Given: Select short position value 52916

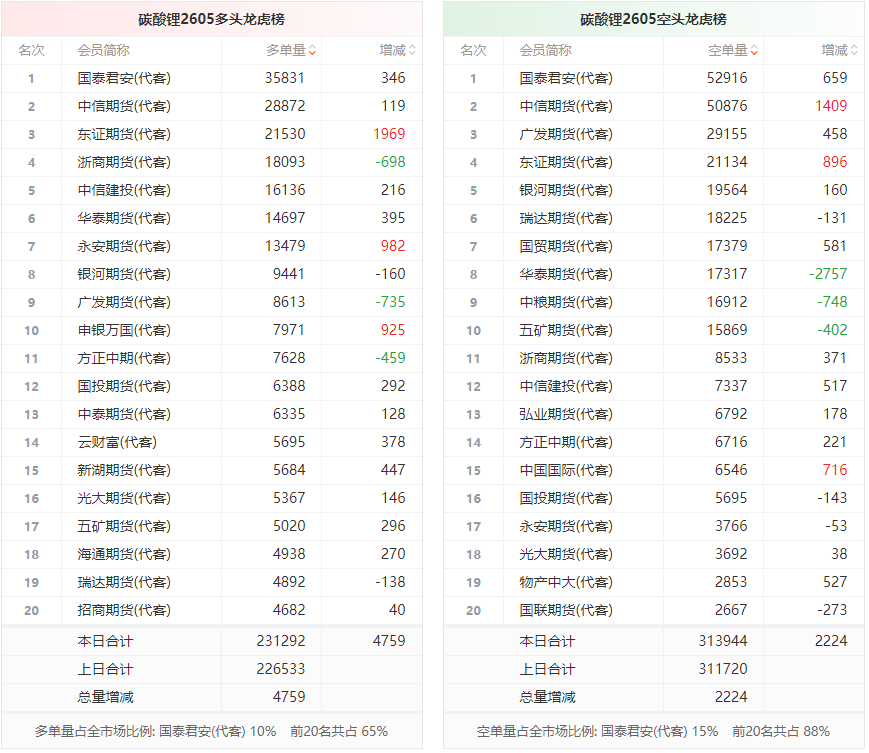Looking at the screenshot, I should point(727,78).
